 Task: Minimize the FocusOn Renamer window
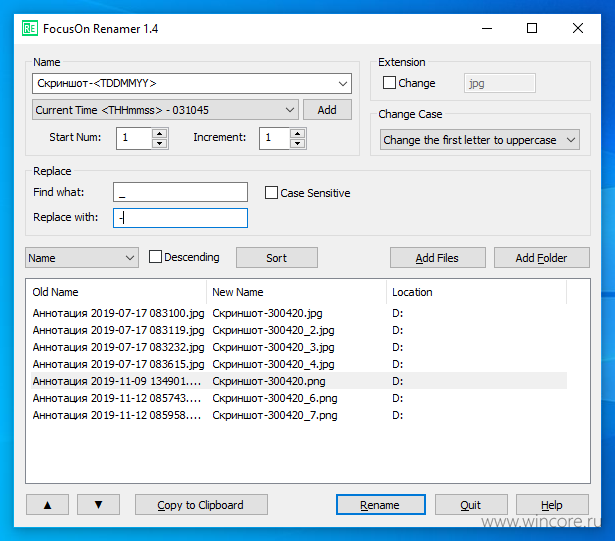(487, 28)
